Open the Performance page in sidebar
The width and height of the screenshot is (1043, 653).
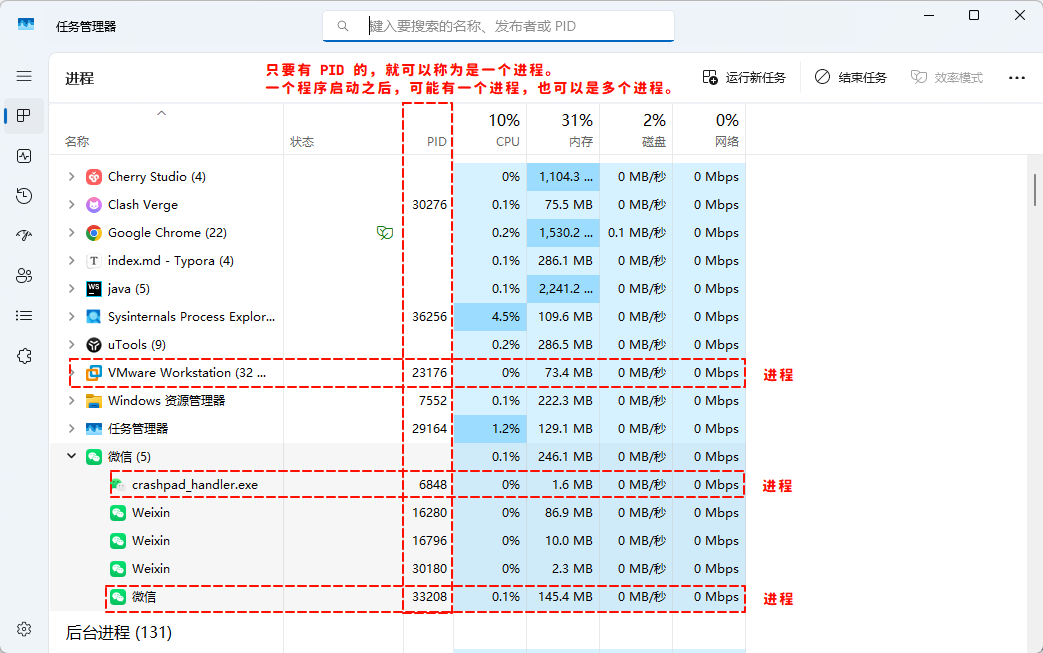[x=24, y=156]
